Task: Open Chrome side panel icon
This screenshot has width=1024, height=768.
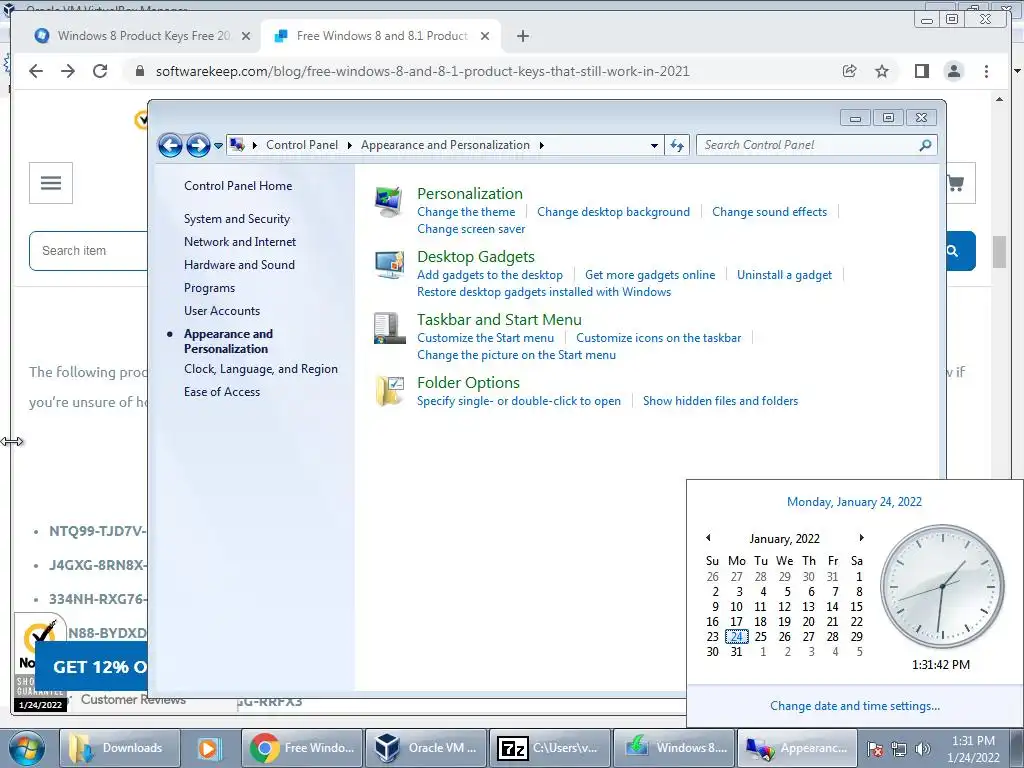Action: [921, 71]
